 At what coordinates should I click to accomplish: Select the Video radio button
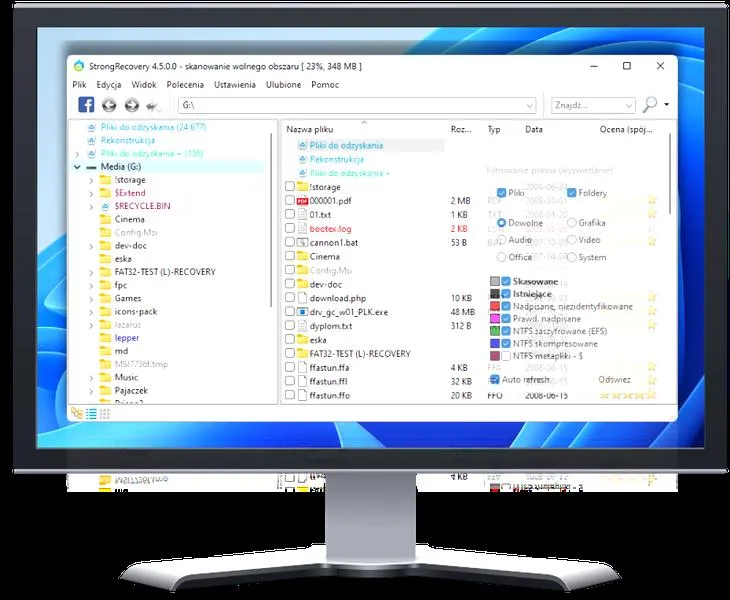coord(572,240)
